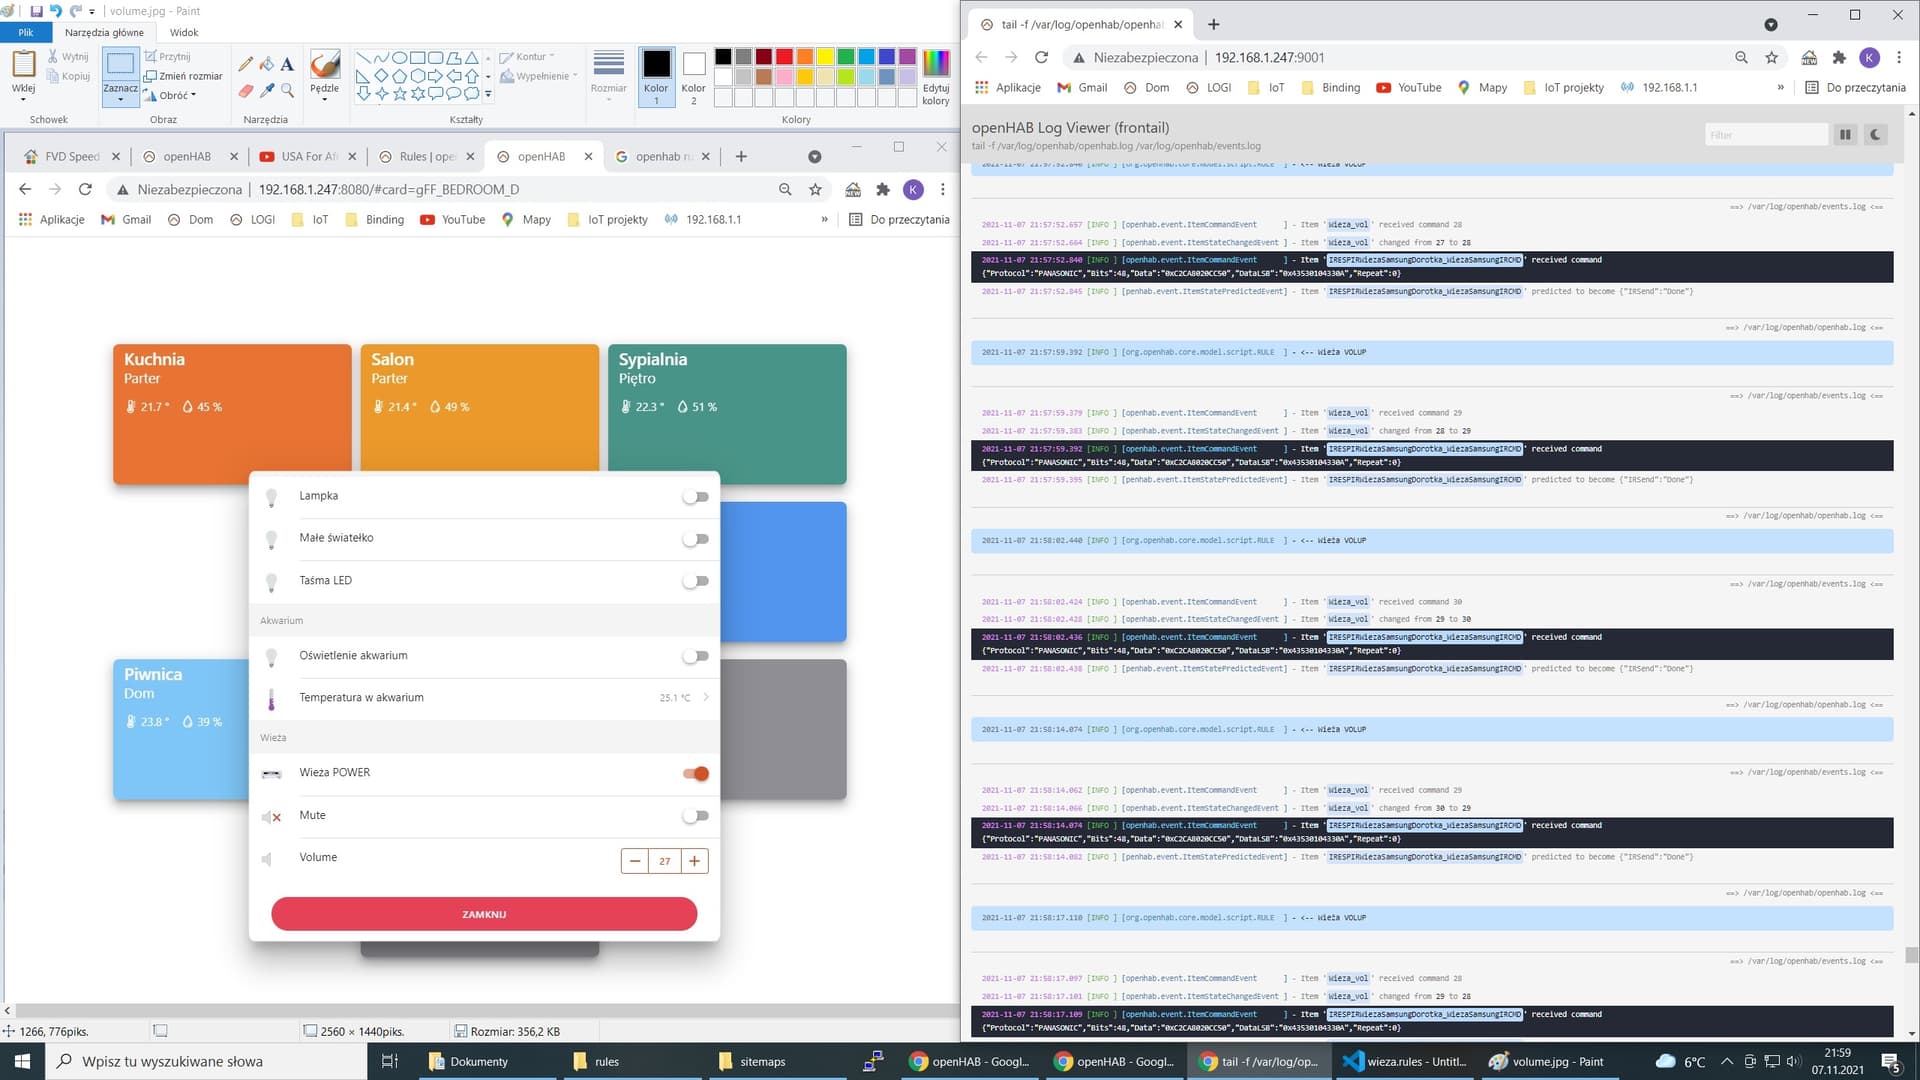Pause the openHAB log viewer

[1845, 135]
